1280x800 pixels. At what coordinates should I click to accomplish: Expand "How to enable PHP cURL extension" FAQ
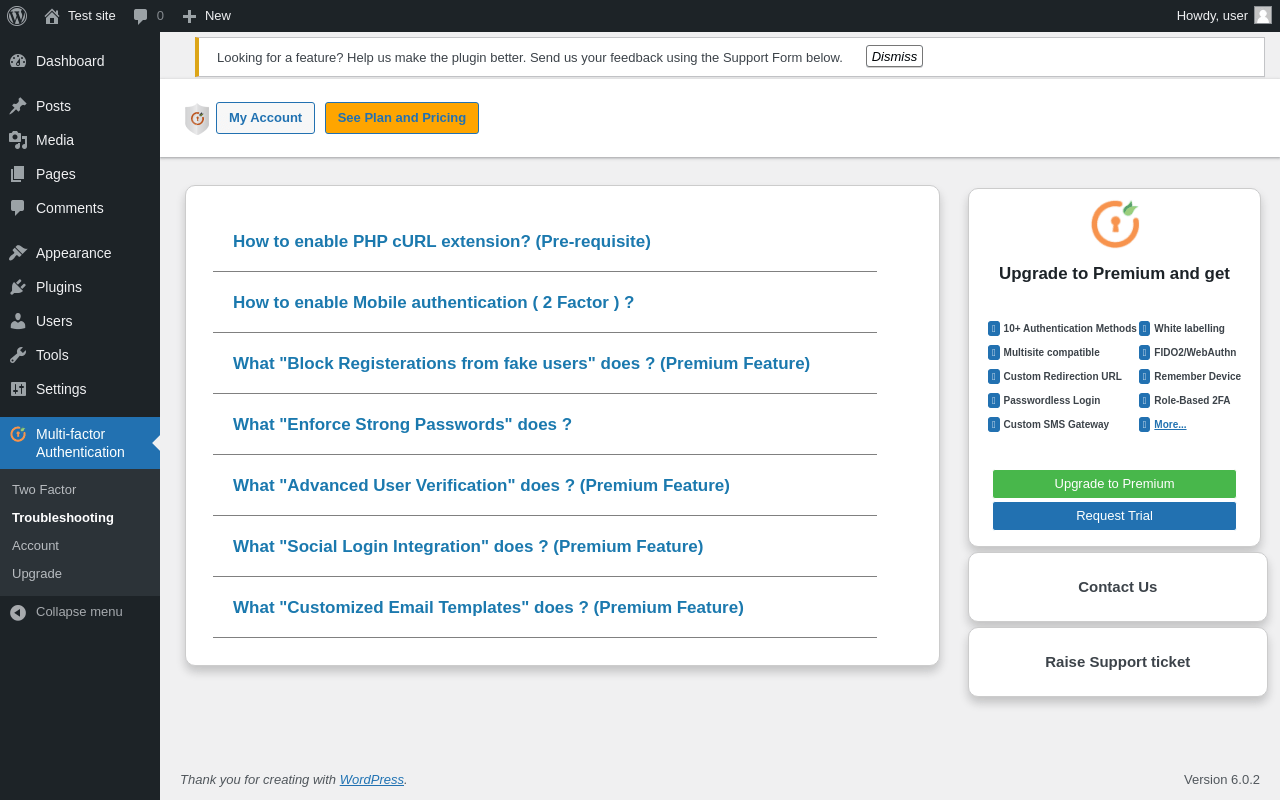442,242
